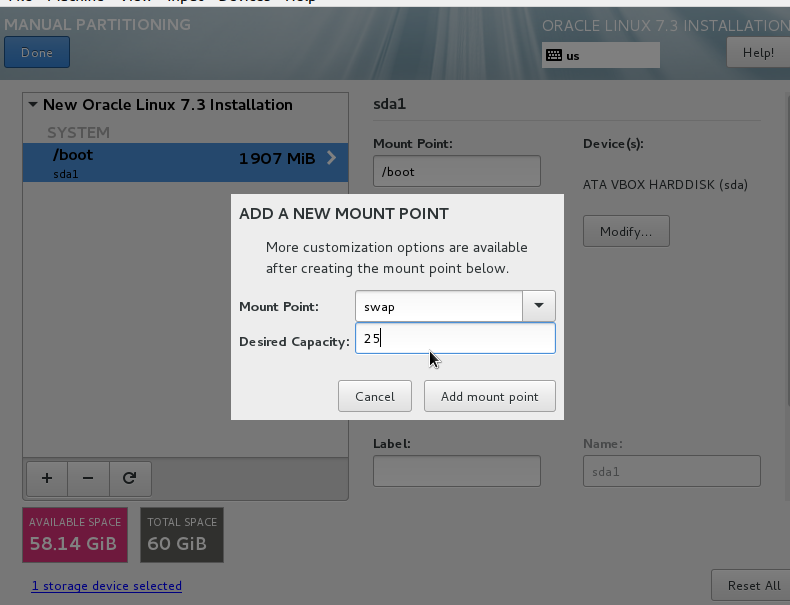This screenshot has width=790, height=605.
Task: Click the Add mount point button
Action: pos(490,396)
